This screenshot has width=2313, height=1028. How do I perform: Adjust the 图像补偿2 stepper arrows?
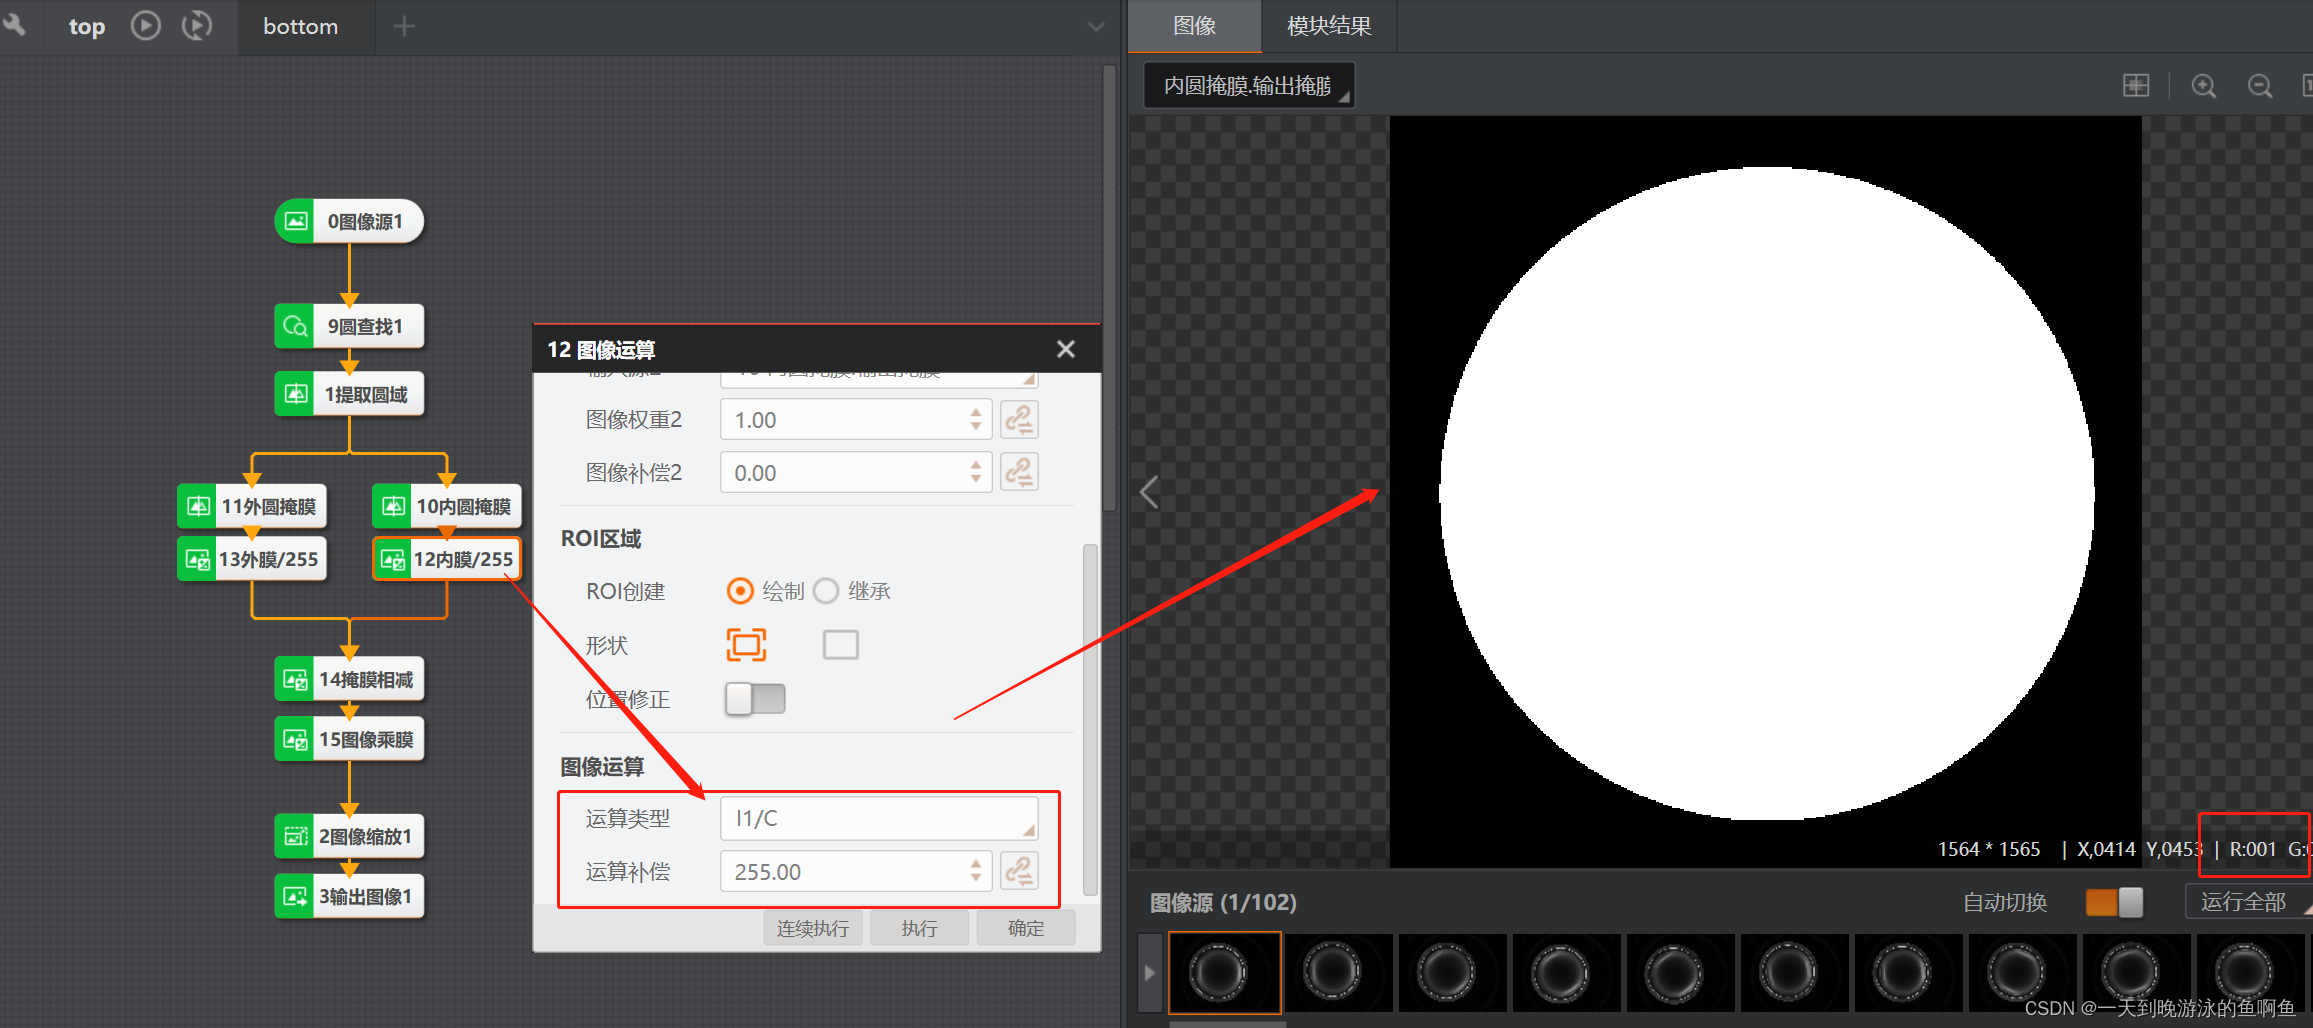pos(976,472)
